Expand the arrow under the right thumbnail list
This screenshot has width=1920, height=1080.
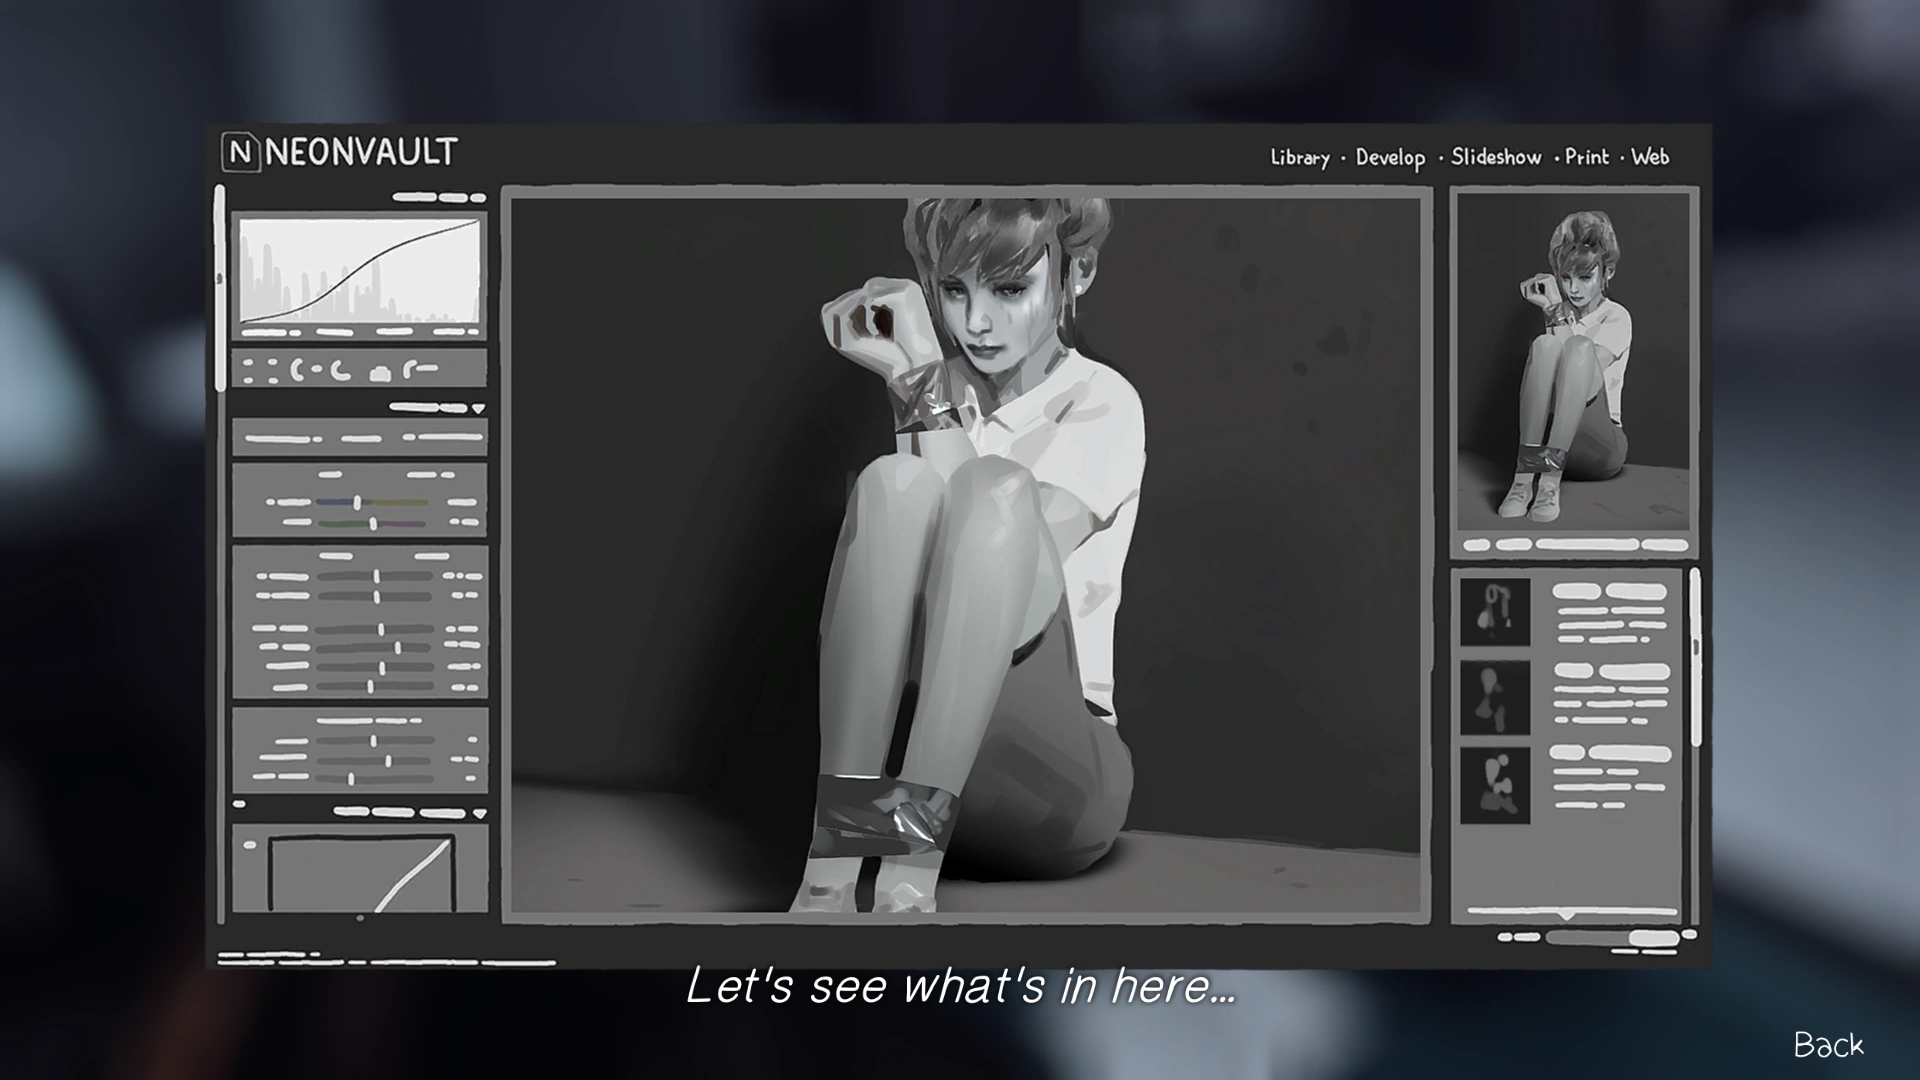(x=1566, y=917)
